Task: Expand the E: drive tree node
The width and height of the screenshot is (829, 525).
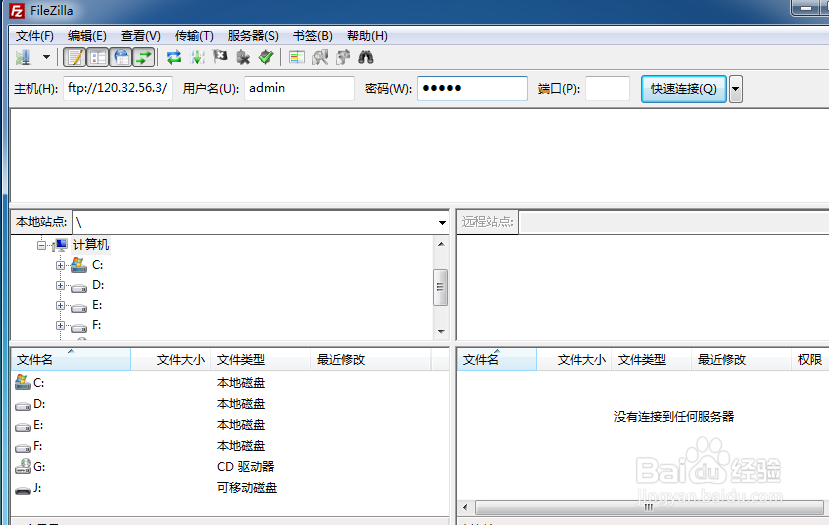Action: (x=60, y=306)
